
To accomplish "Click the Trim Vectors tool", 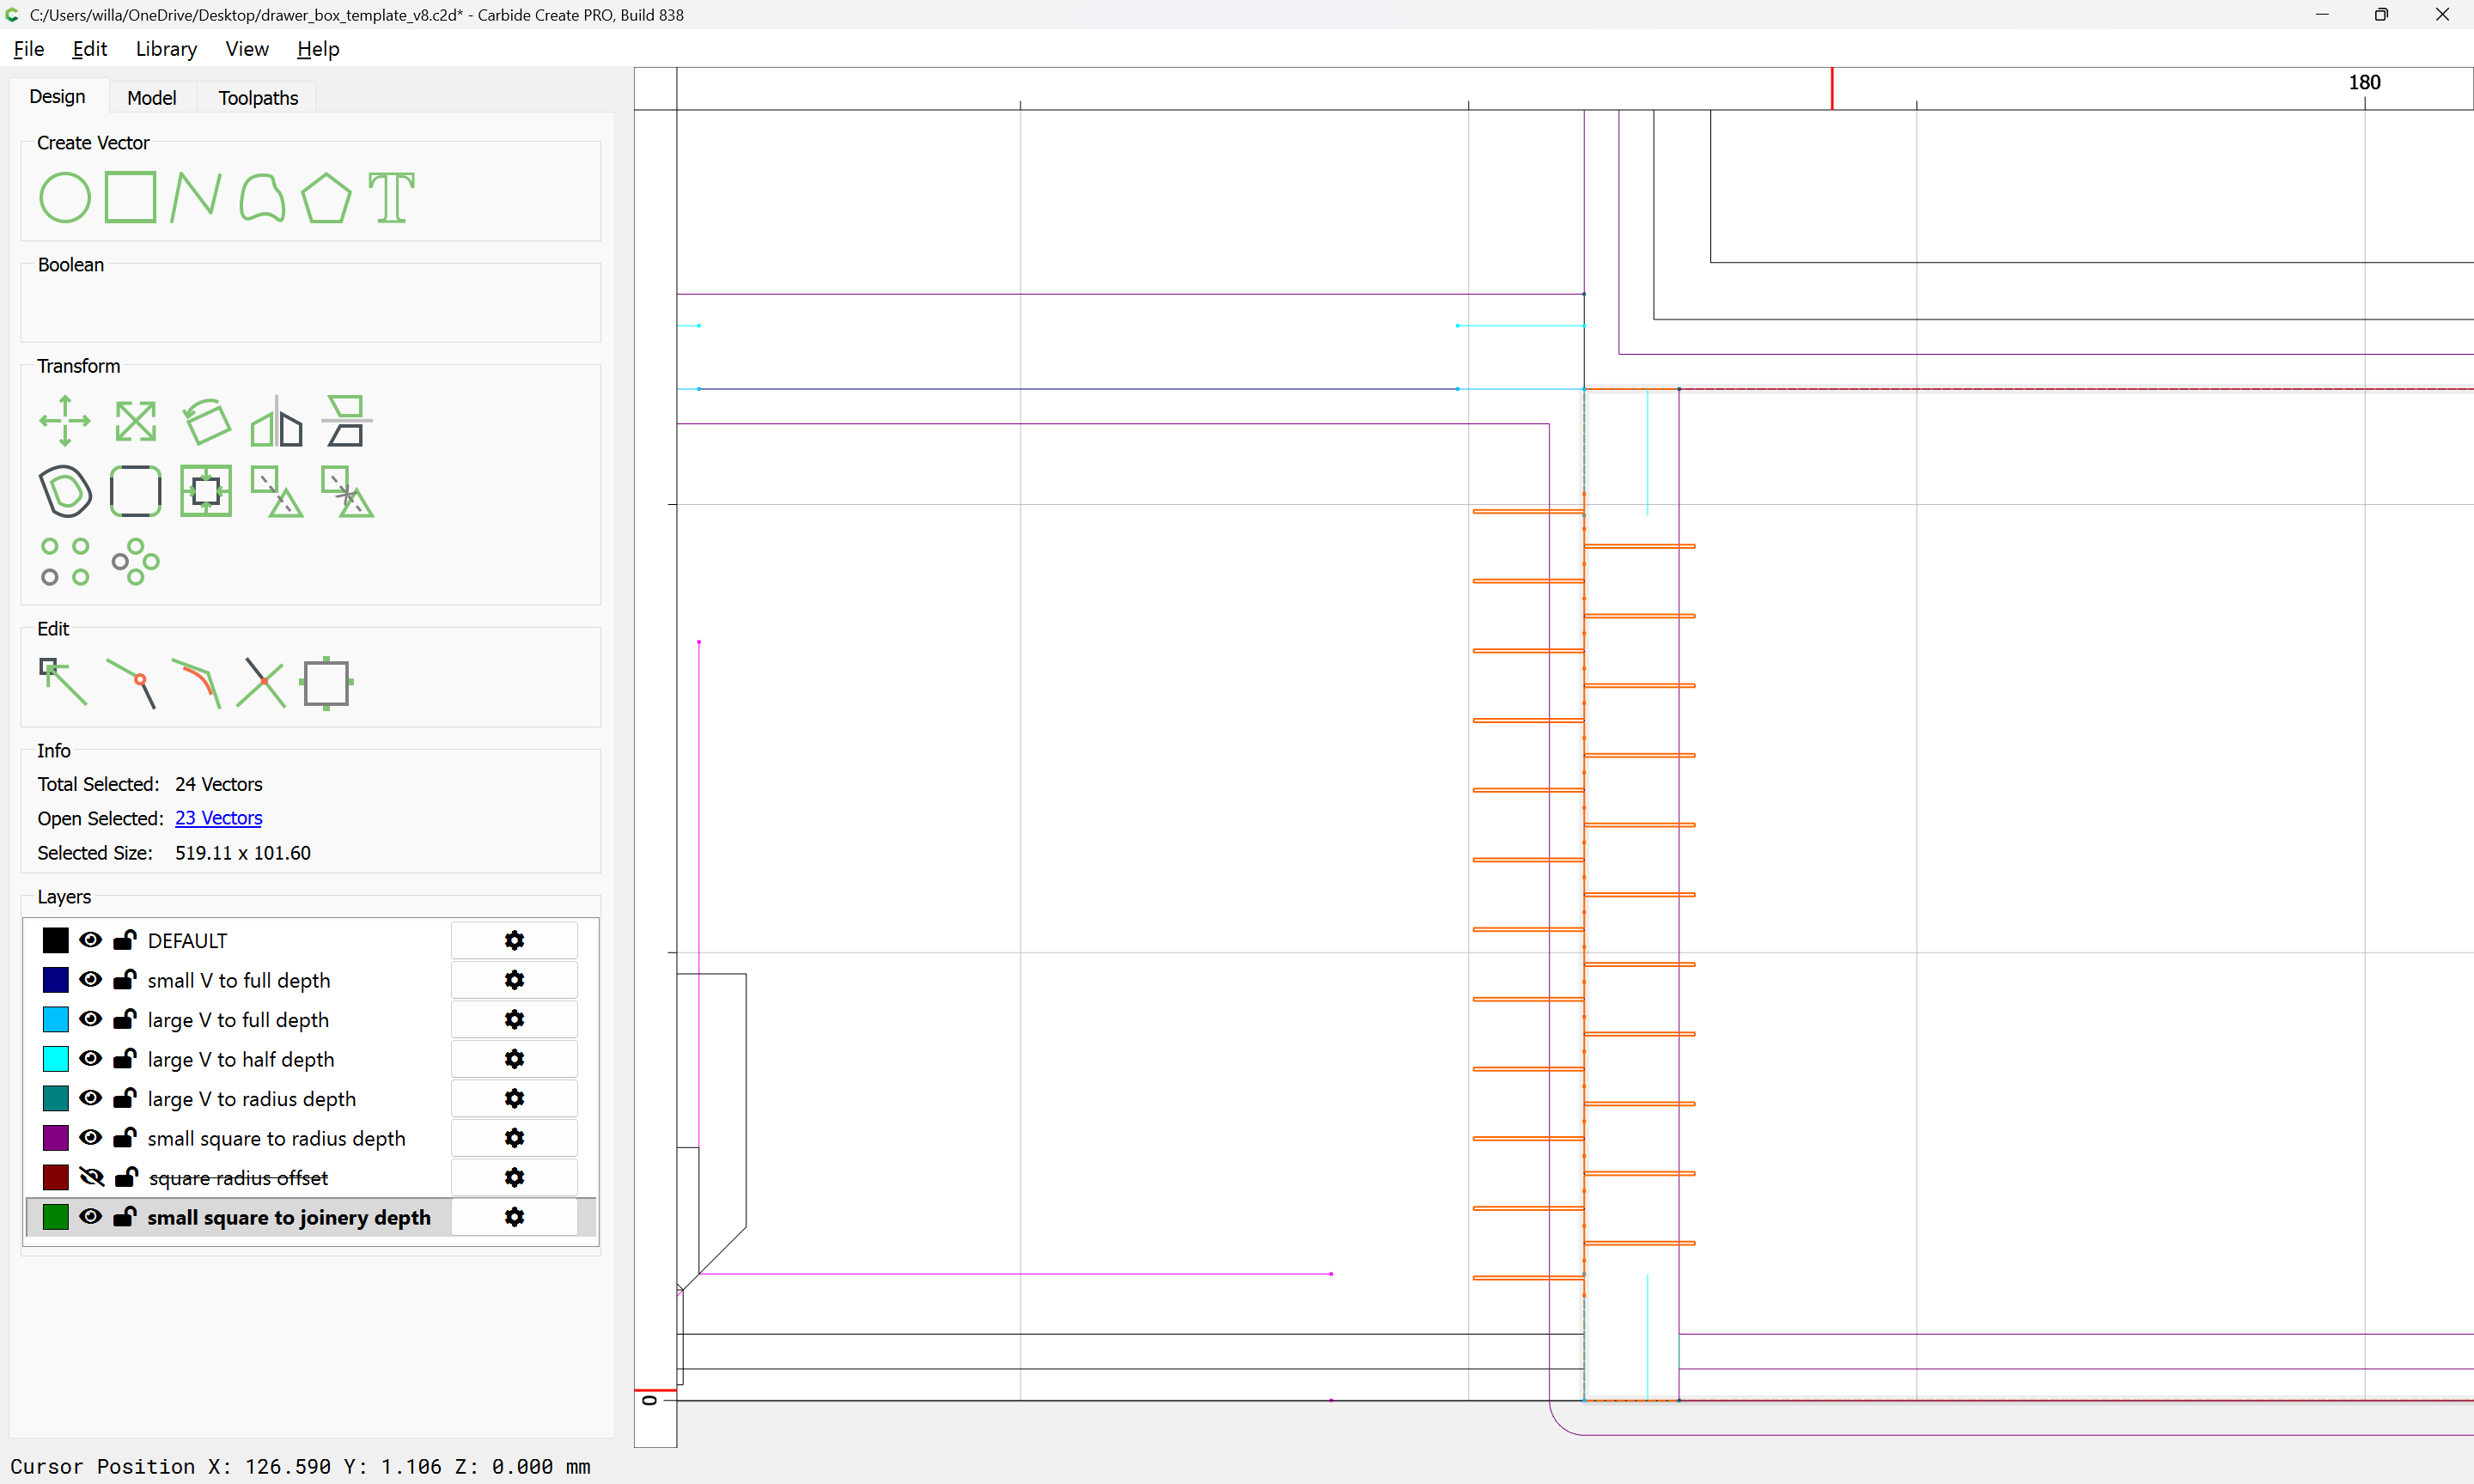I will pyautogui.click(x=261, y=683).
